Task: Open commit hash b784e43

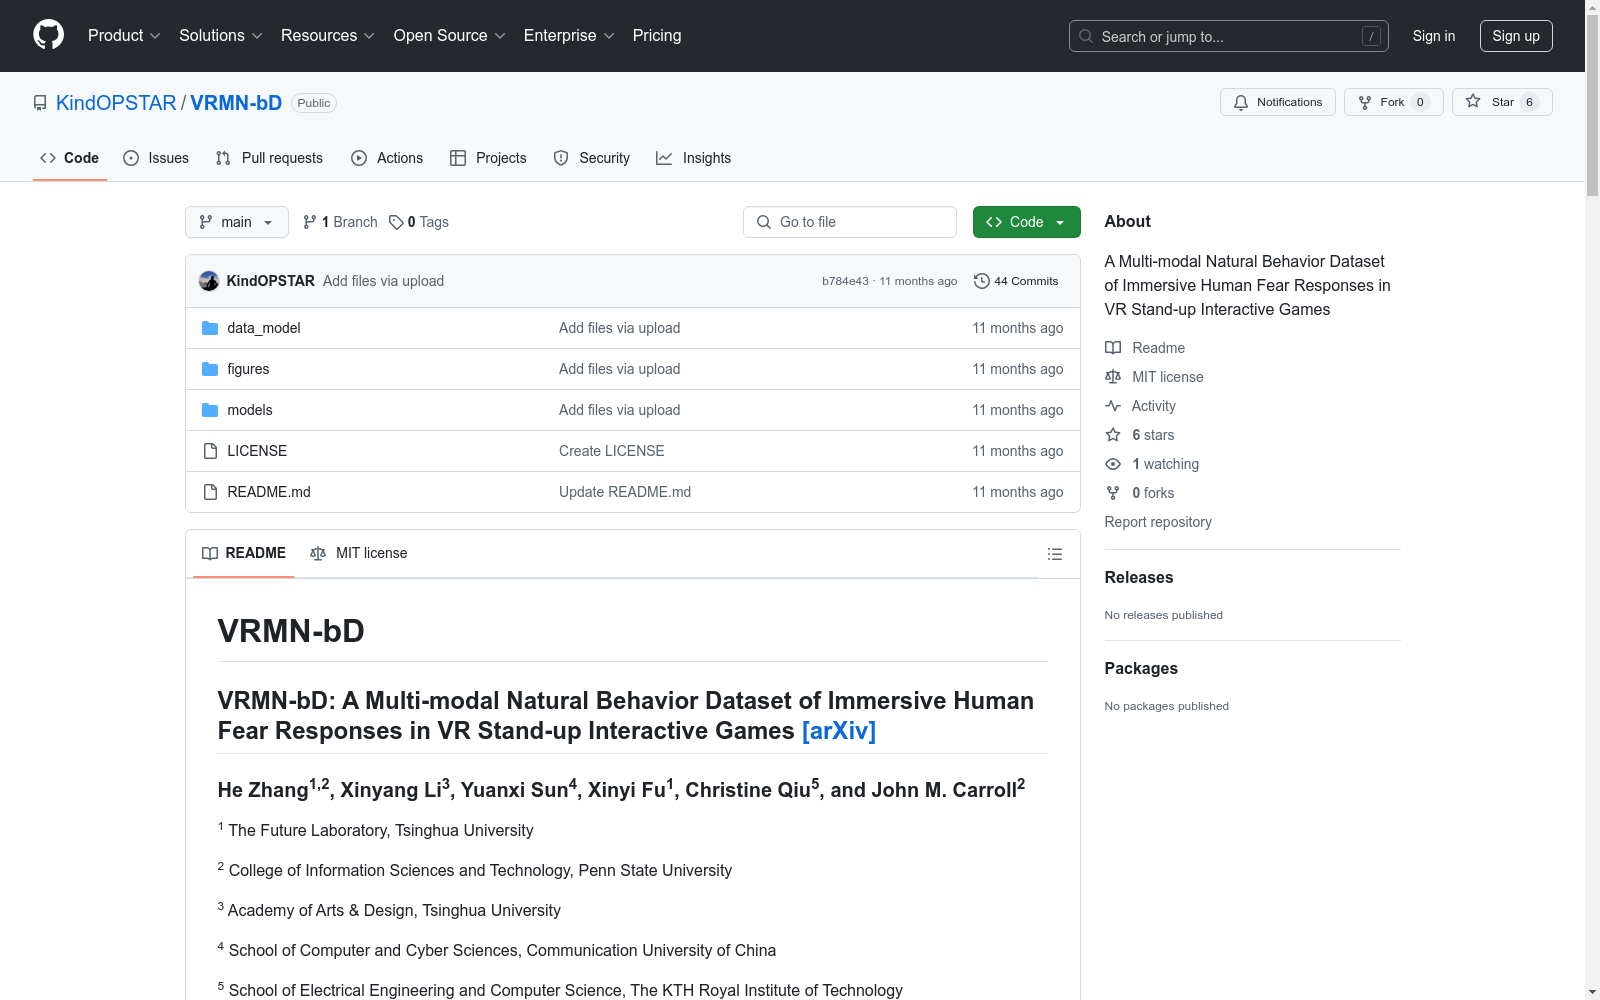Action: 845,281
